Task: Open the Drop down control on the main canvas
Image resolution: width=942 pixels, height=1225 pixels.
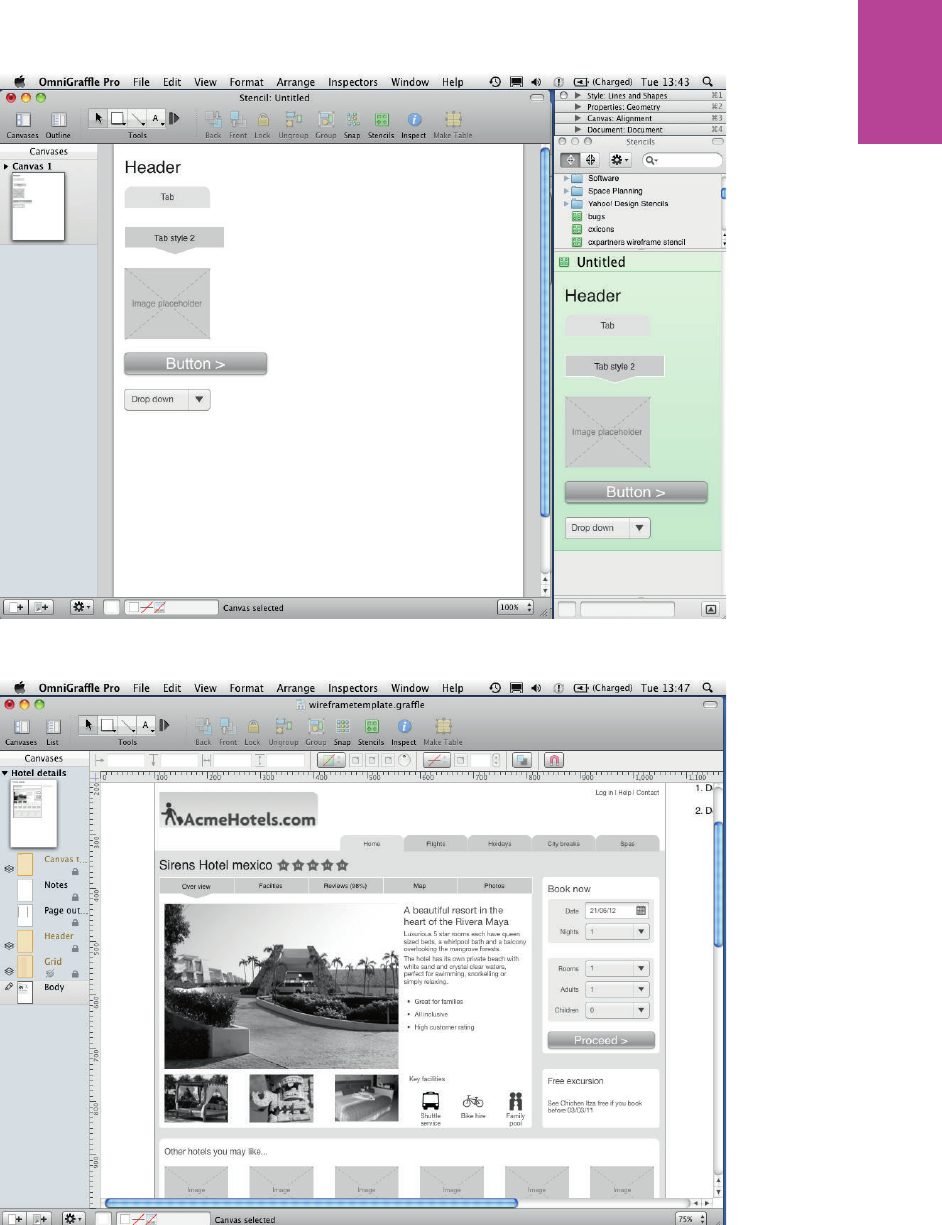Action: click(168, 399)
